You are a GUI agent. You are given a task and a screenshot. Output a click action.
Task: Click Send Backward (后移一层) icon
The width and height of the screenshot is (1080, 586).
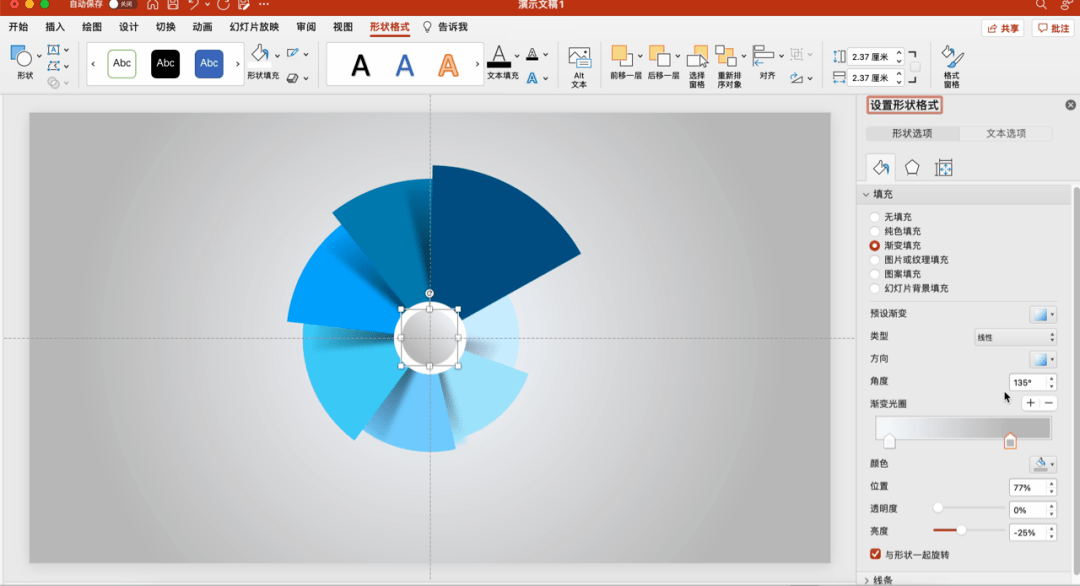pos(660,56)
